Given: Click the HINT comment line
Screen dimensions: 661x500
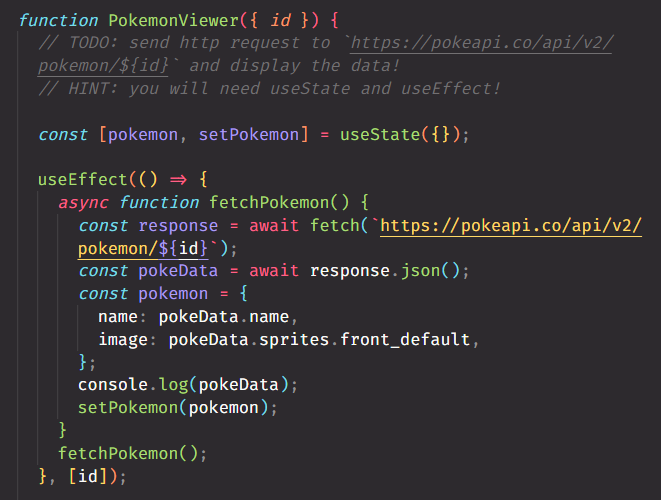Looking at the screenshot, I should pyautogui.click(x=269, y=89).
